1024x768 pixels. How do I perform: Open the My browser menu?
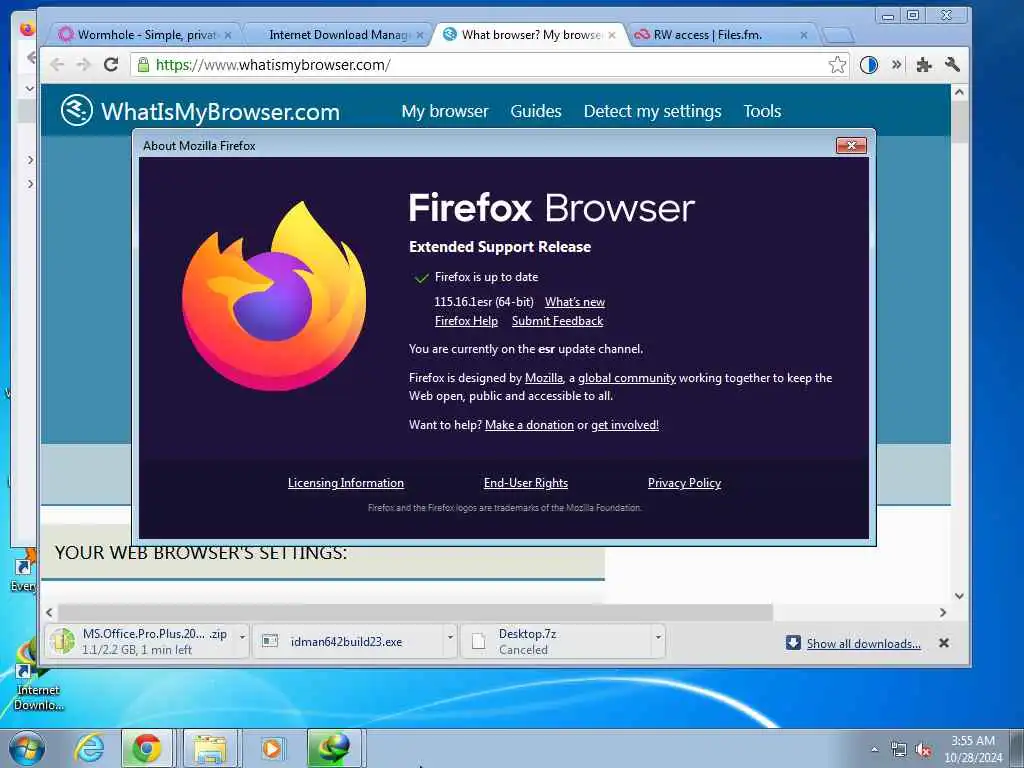445,111
